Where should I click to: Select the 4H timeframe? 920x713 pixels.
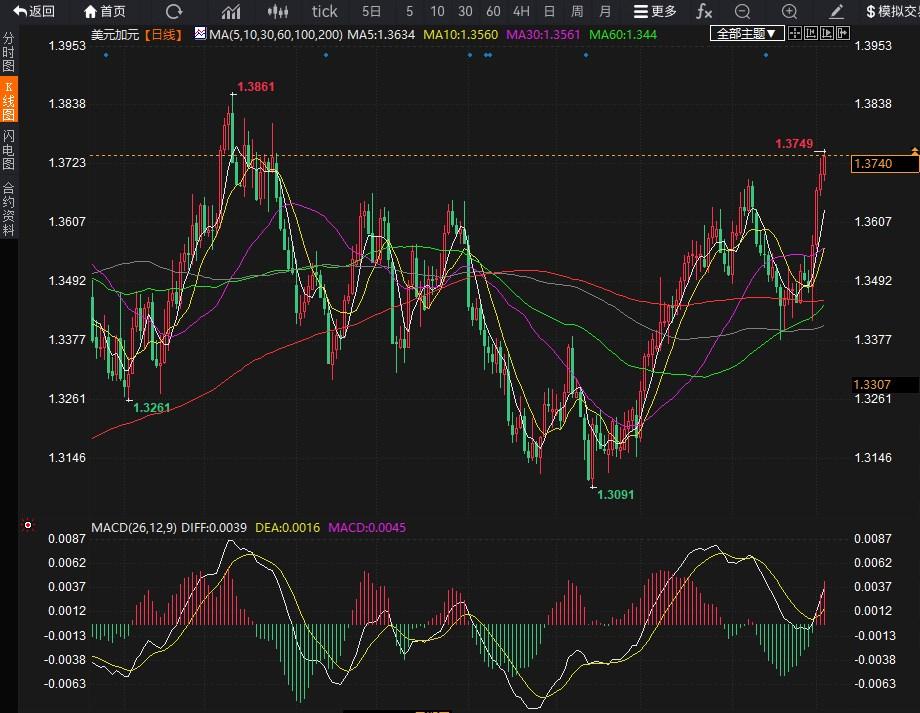click(521, 11)
